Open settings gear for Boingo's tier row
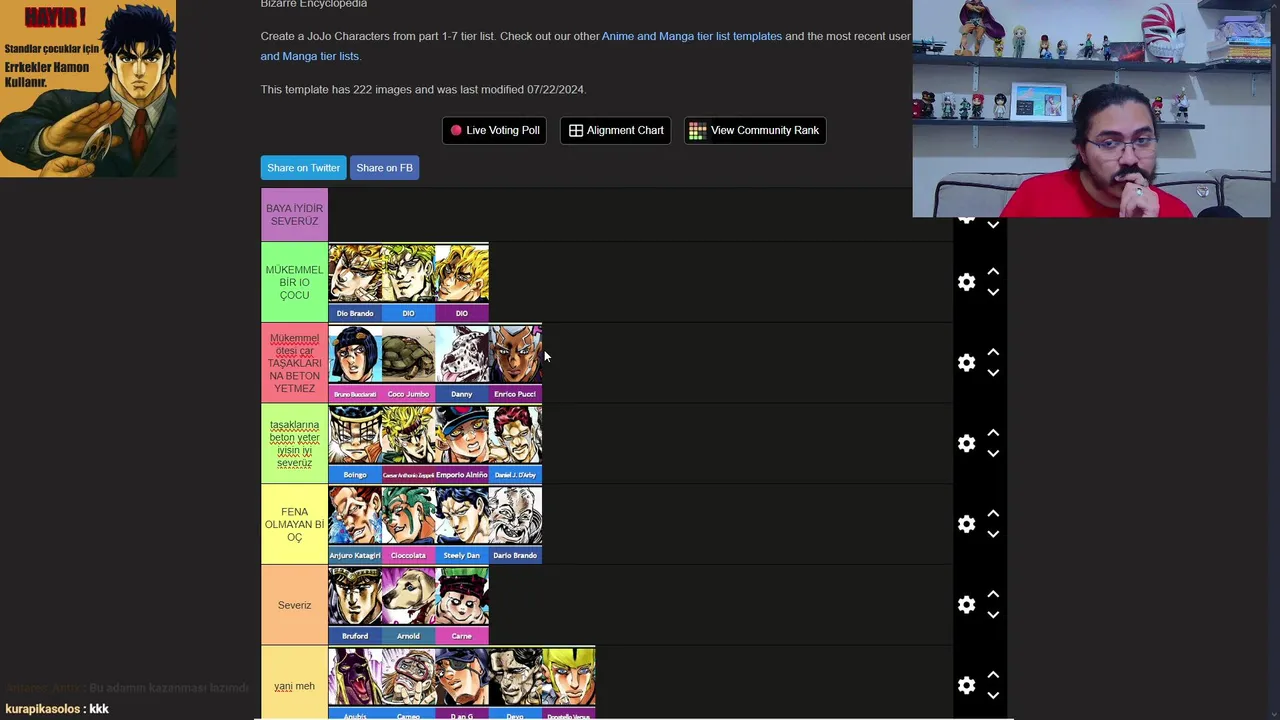 966,443
